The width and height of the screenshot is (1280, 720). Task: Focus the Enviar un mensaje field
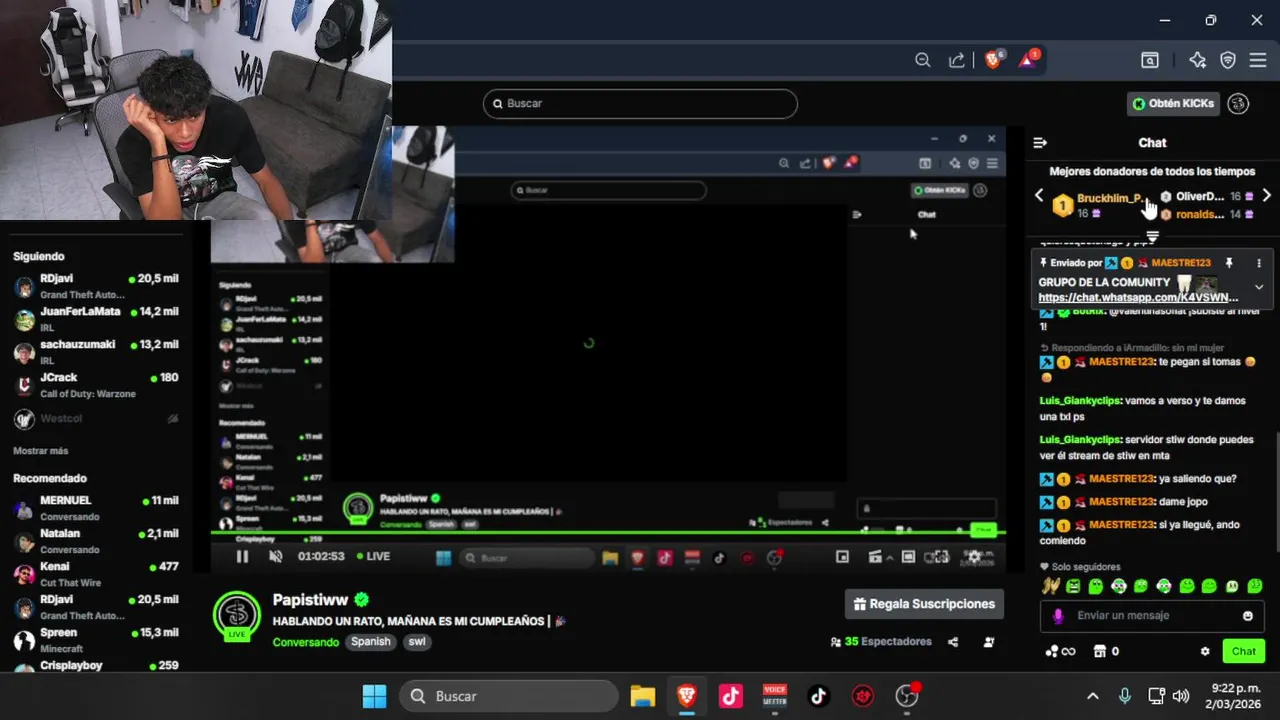point(1152,616)
